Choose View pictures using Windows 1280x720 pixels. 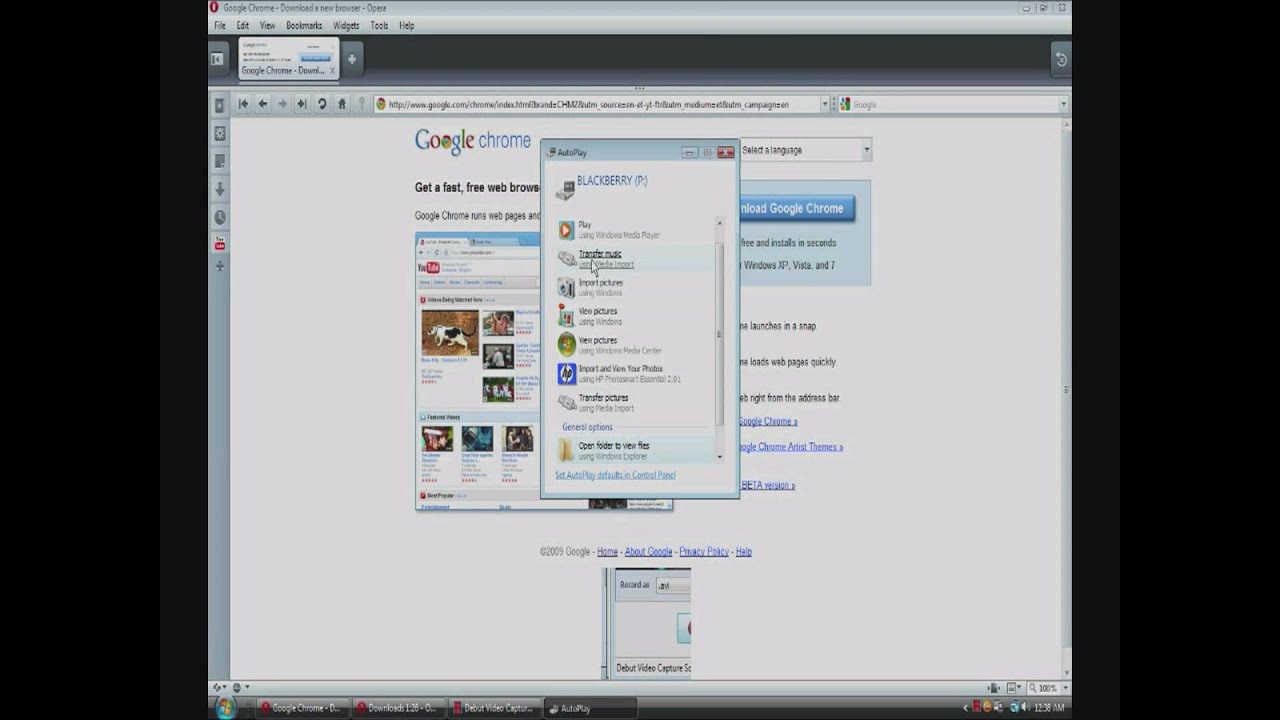point(636,316)
